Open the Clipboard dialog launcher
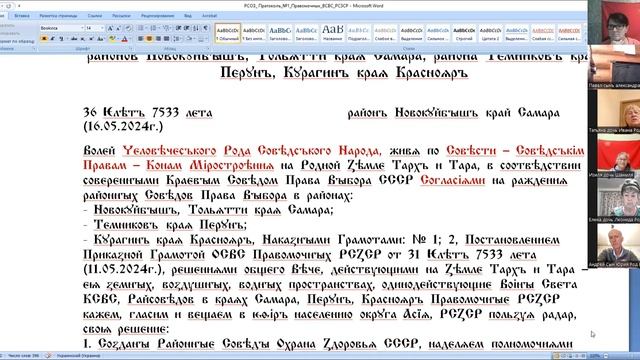The width and height of the screenshot is (640, 360). click(x=34, y=49)
